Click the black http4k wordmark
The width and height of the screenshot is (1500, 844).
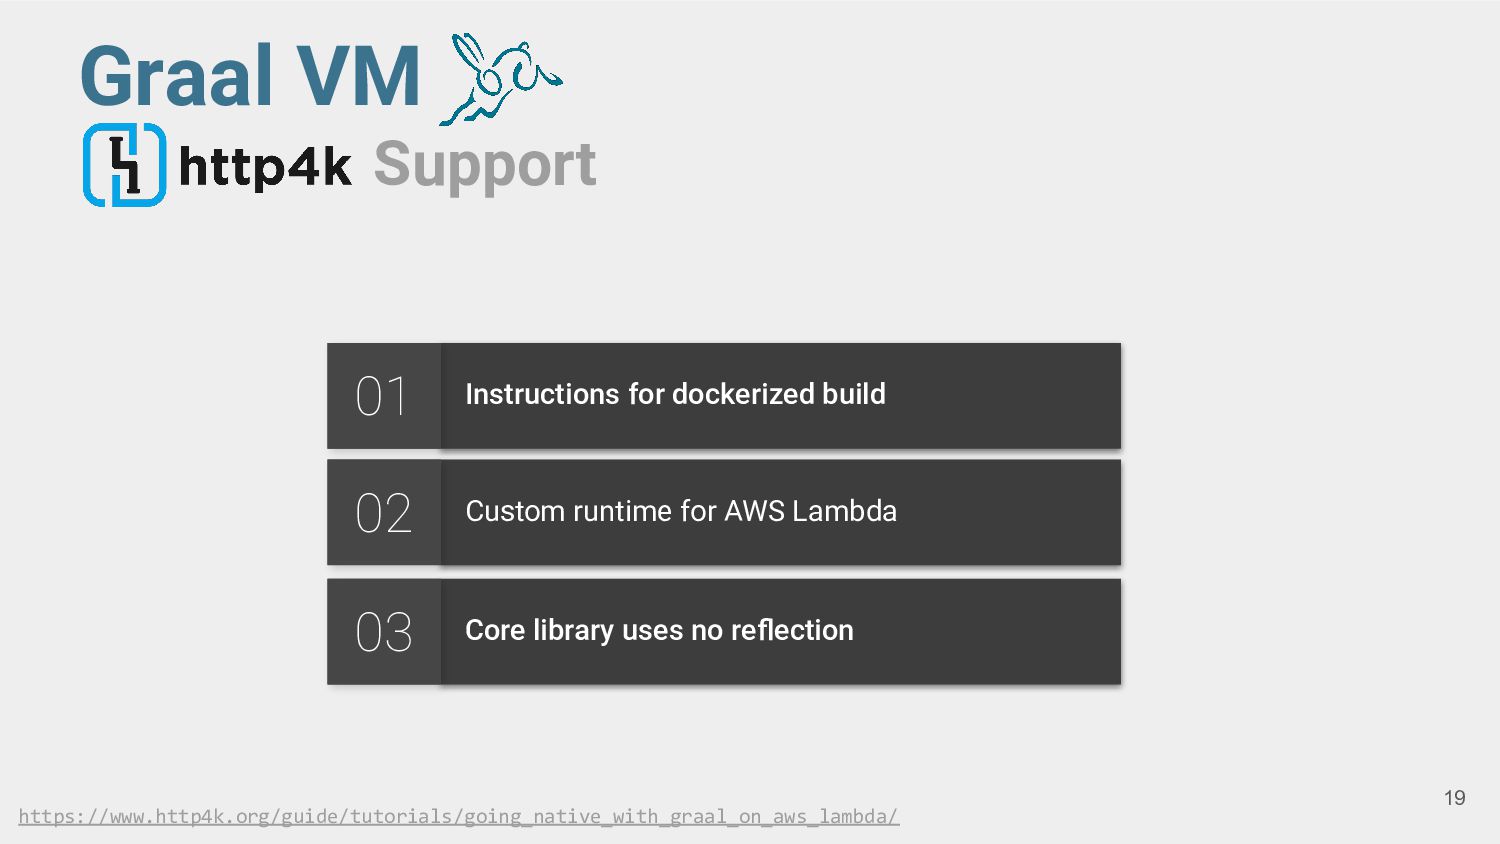click(x=265, y=166)
